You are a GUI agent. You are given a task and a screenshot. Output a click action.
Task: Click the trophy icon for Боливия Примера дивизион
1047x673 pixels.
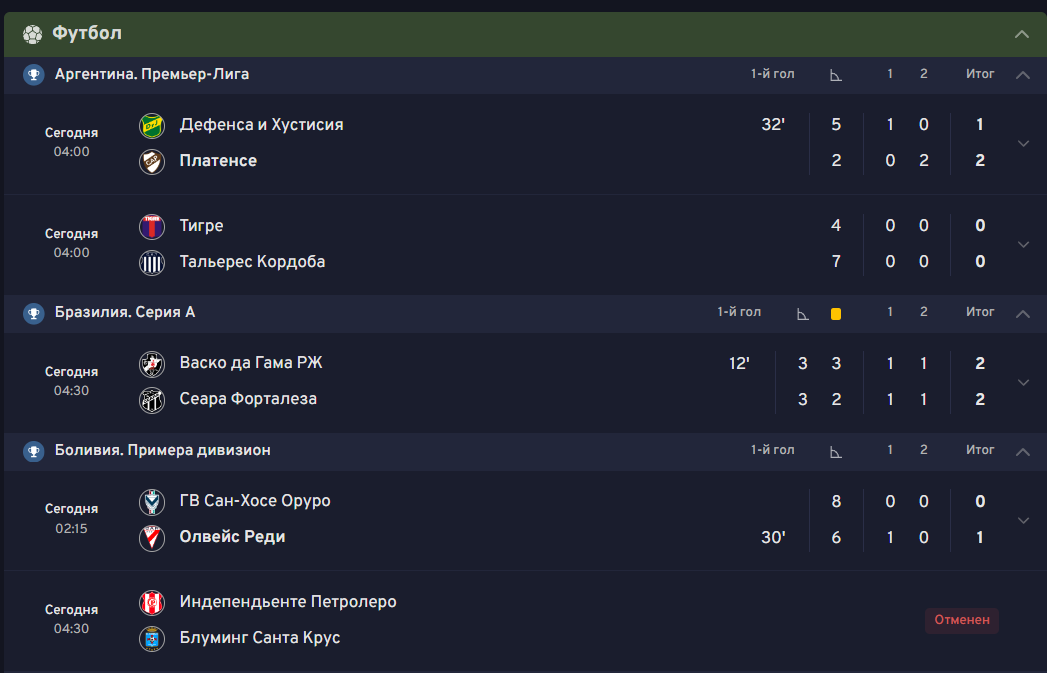34,451
